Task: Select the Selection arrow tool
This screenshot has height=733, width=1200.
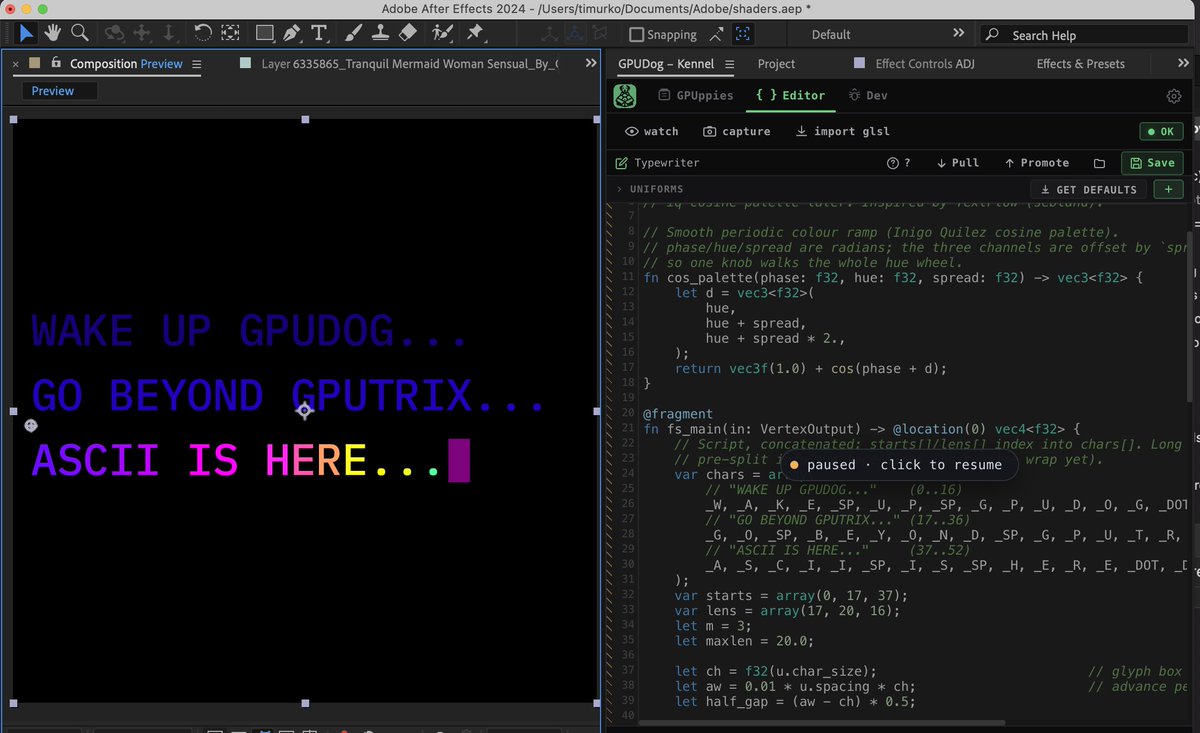Action: point(26,33)
